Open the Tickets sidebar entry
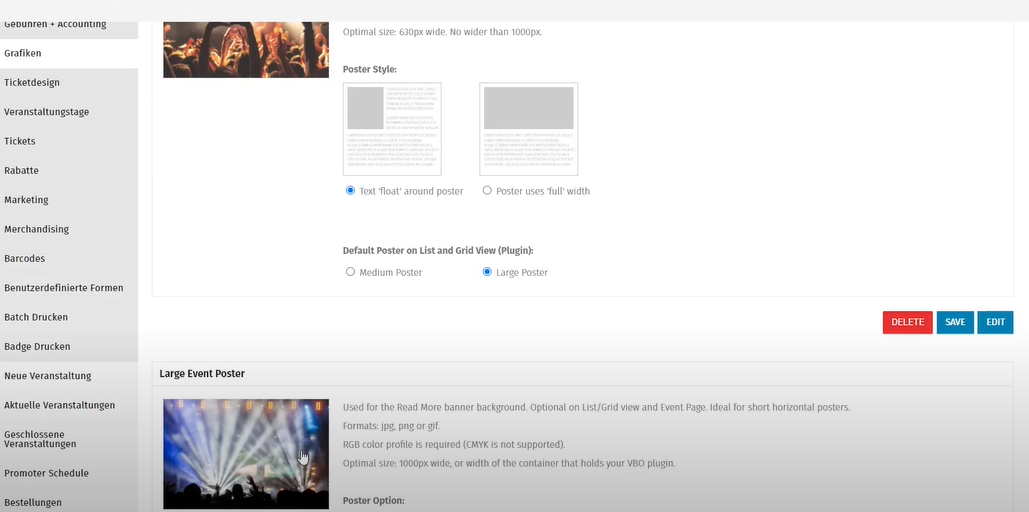Viewport: 1029px width, 512px height. pyautogui.click(x=20, y=141)
